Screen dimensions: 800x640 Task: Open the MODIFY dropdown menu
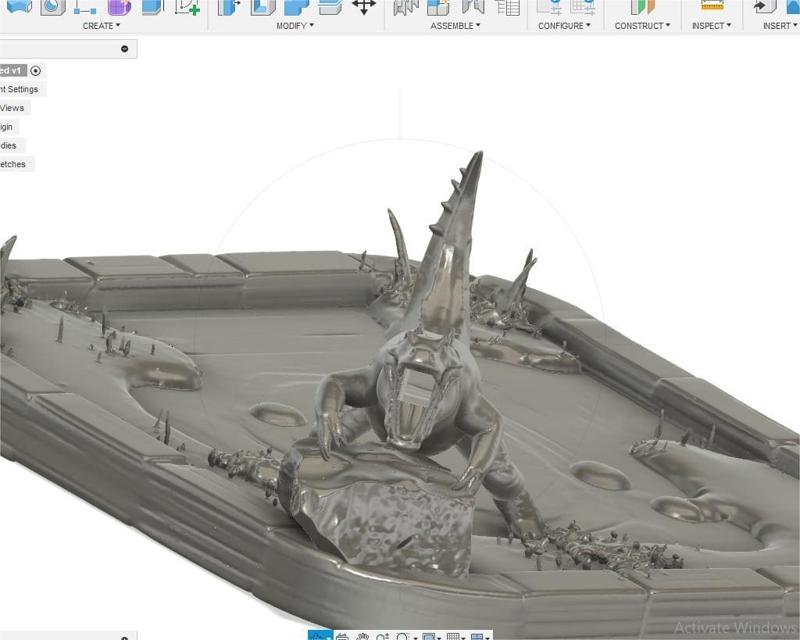coord(295,26)
